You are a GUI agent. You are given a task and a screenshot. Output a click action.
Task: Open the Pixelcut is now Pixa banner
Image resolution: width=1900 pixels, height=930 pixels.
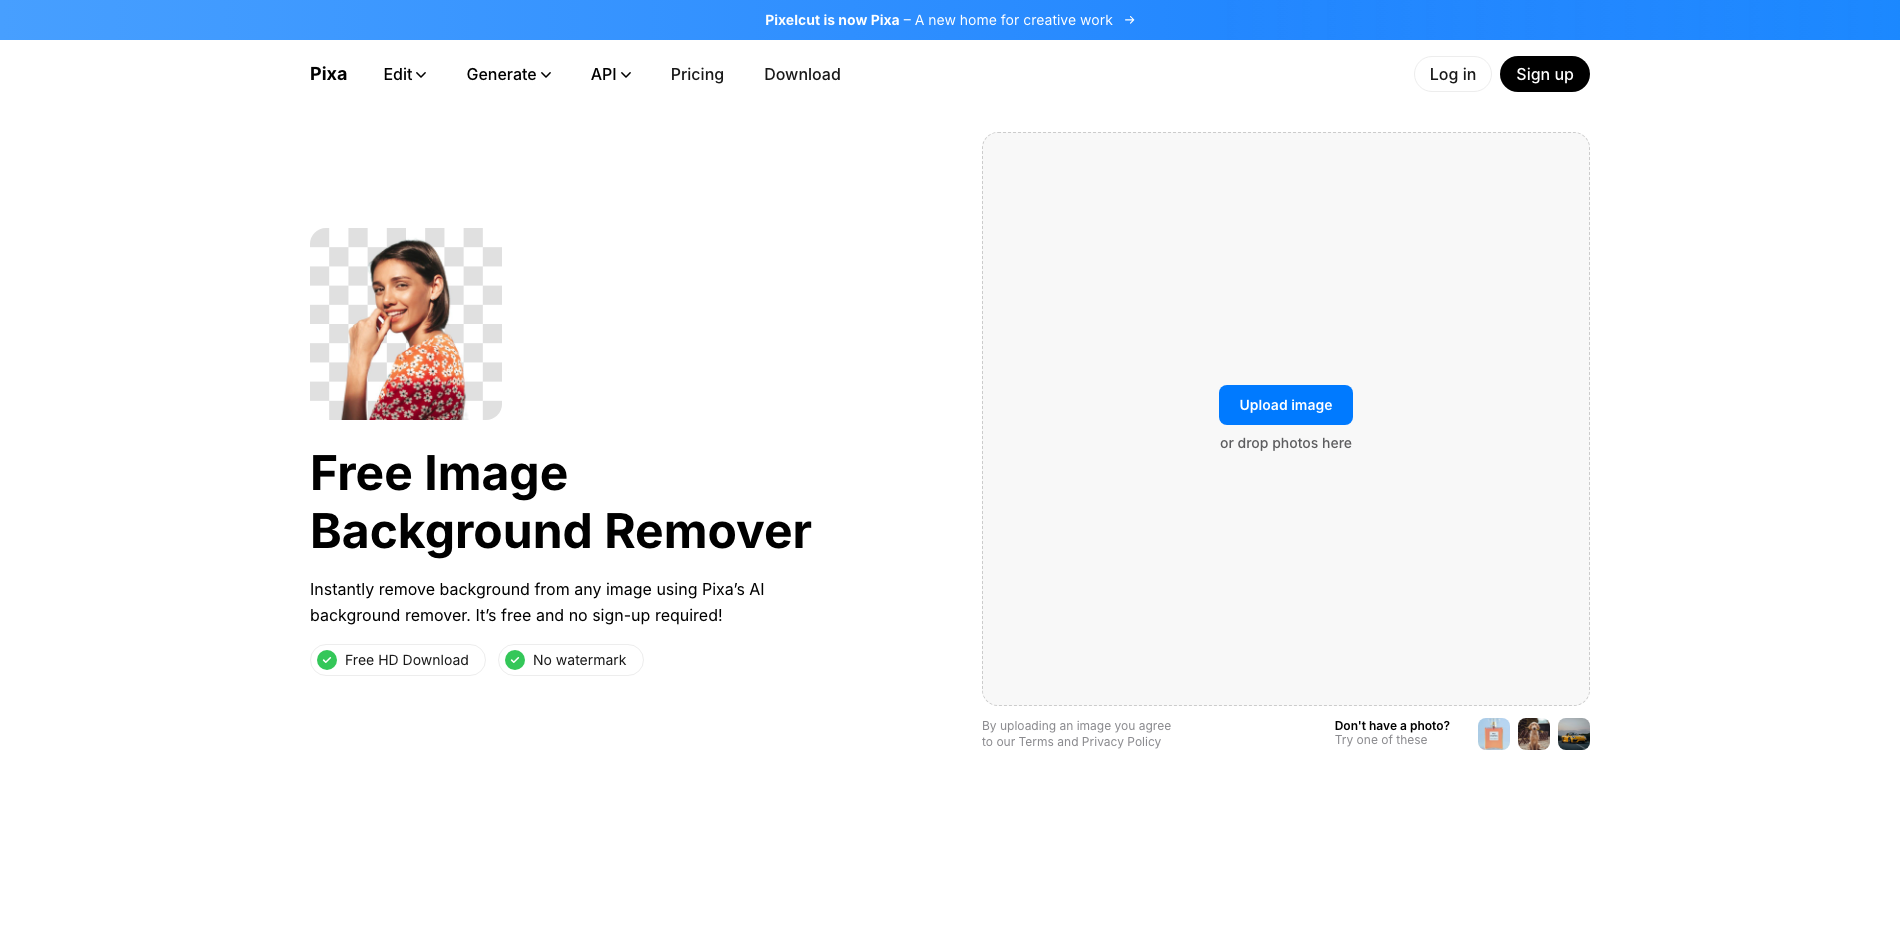(950, 20)
